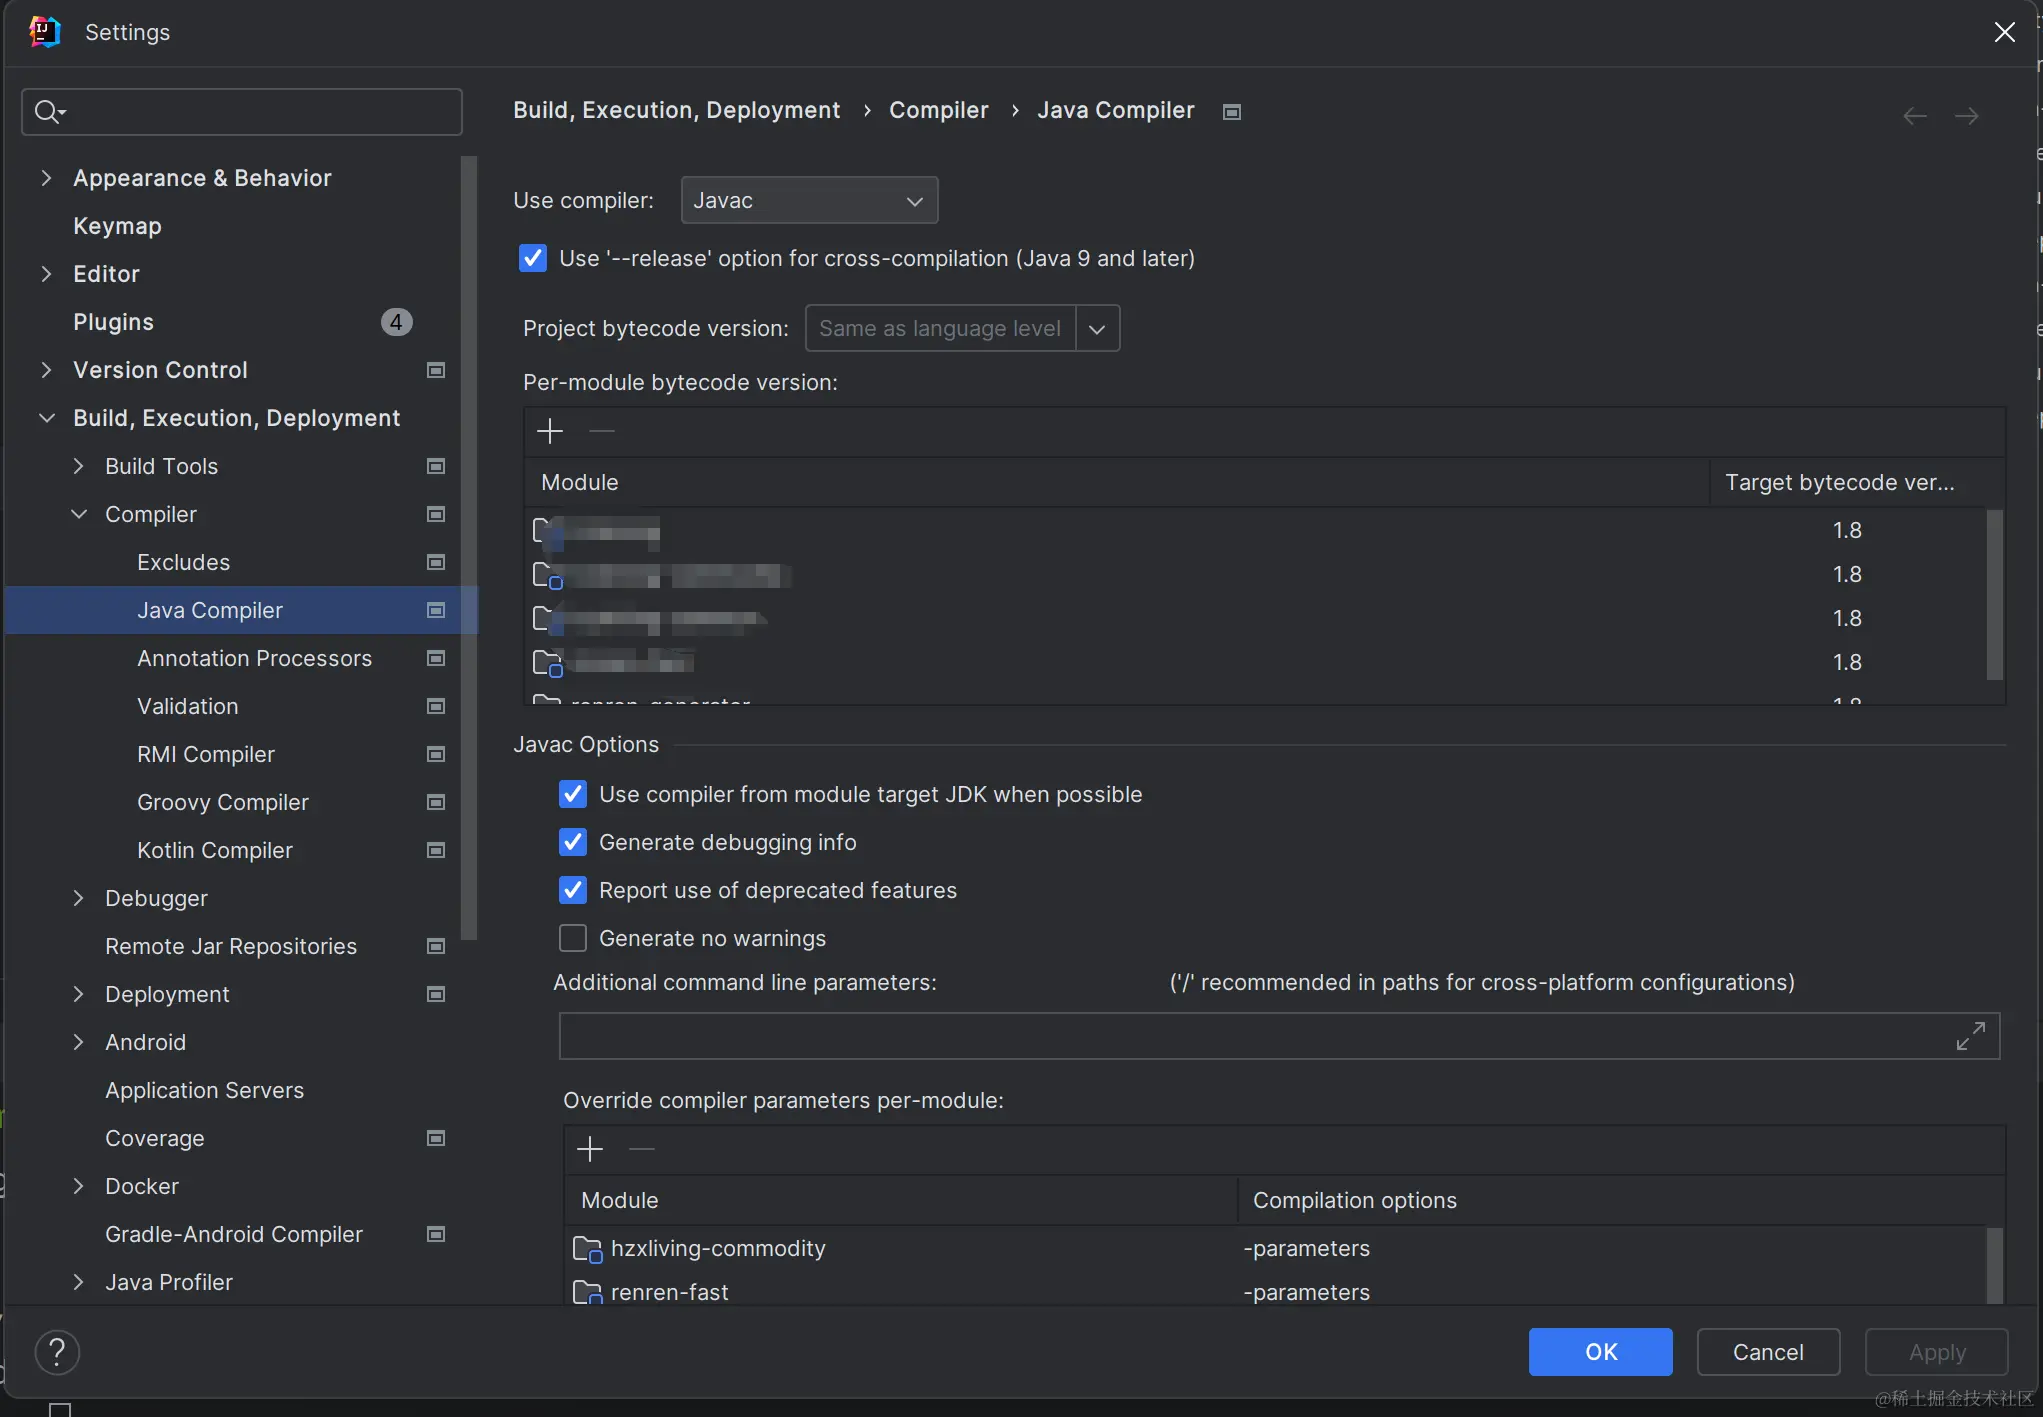Select Annotation Processors in settings tree
Image resolution: width=2043 pixels, height=1417 pixels.
pyautogui.click(x=254, y=658)
